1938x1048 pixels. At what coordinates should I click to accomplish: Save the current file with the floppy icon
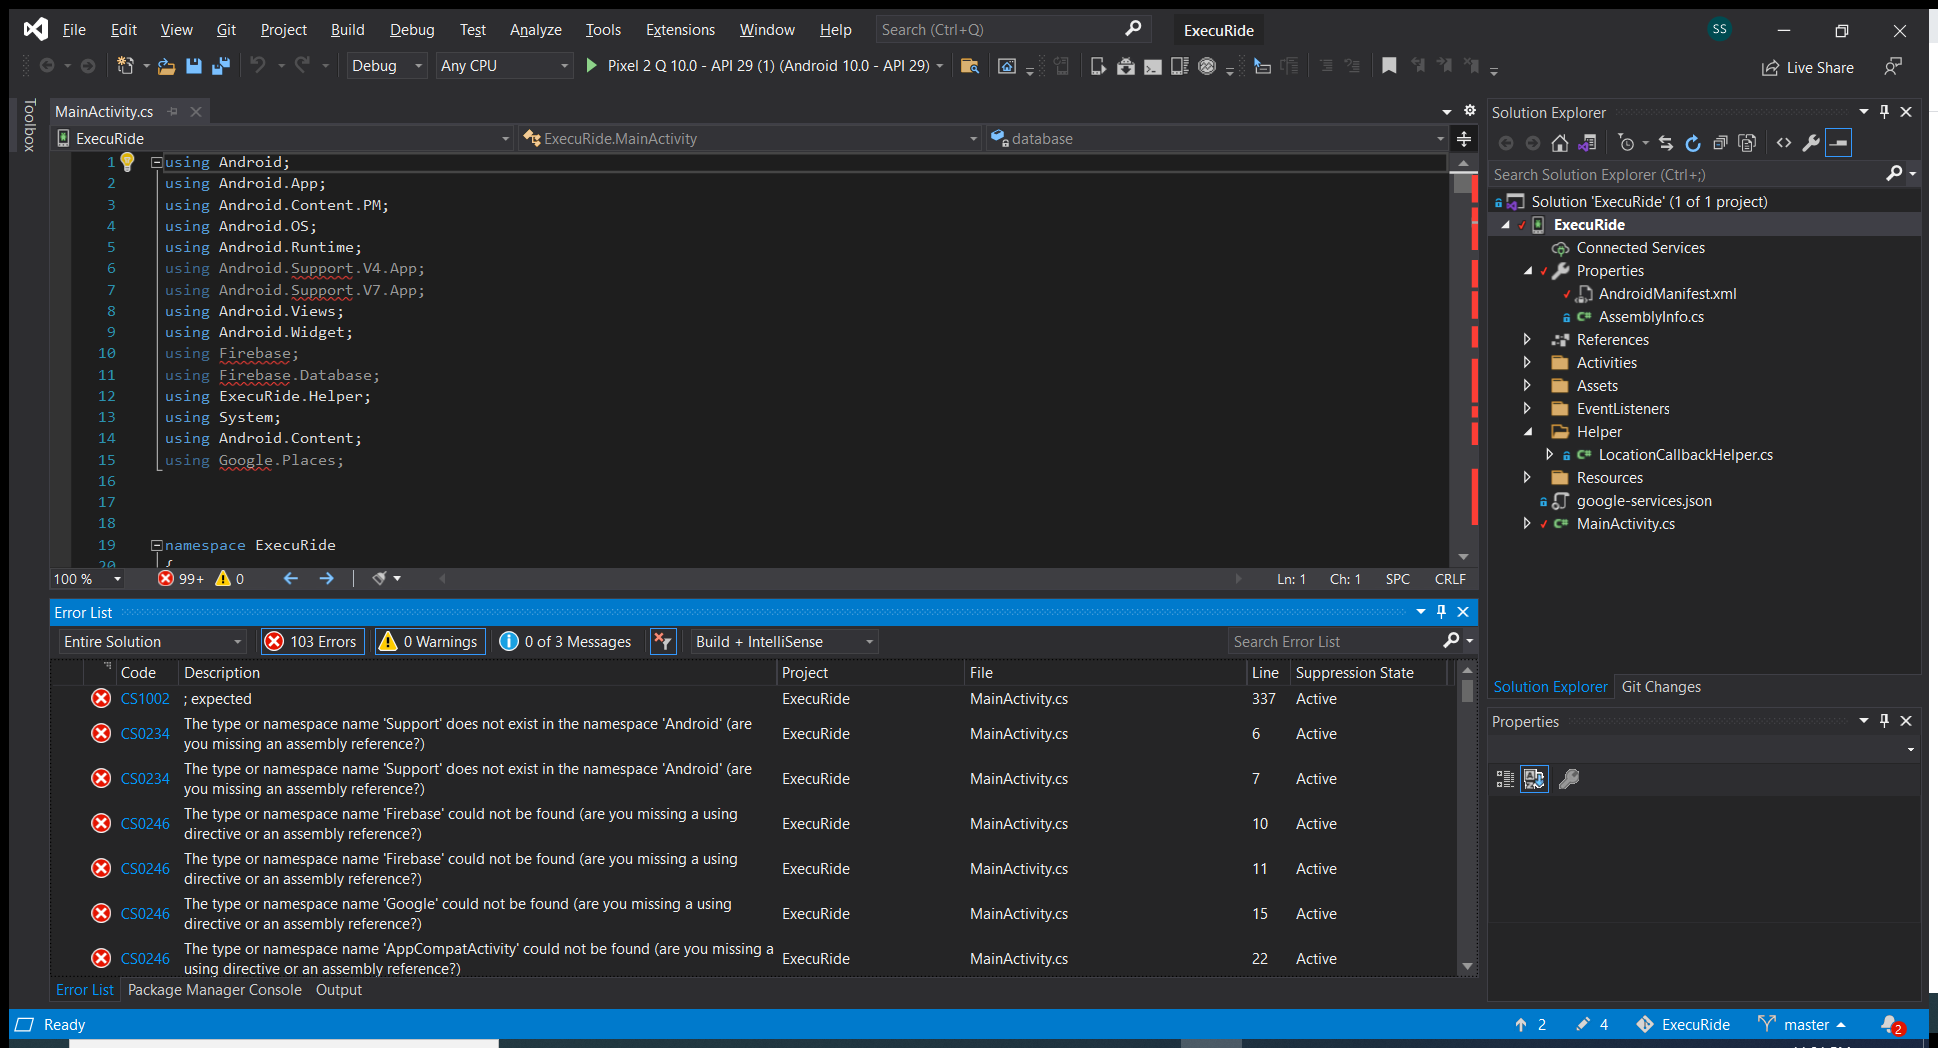click(x=194, y=66)
